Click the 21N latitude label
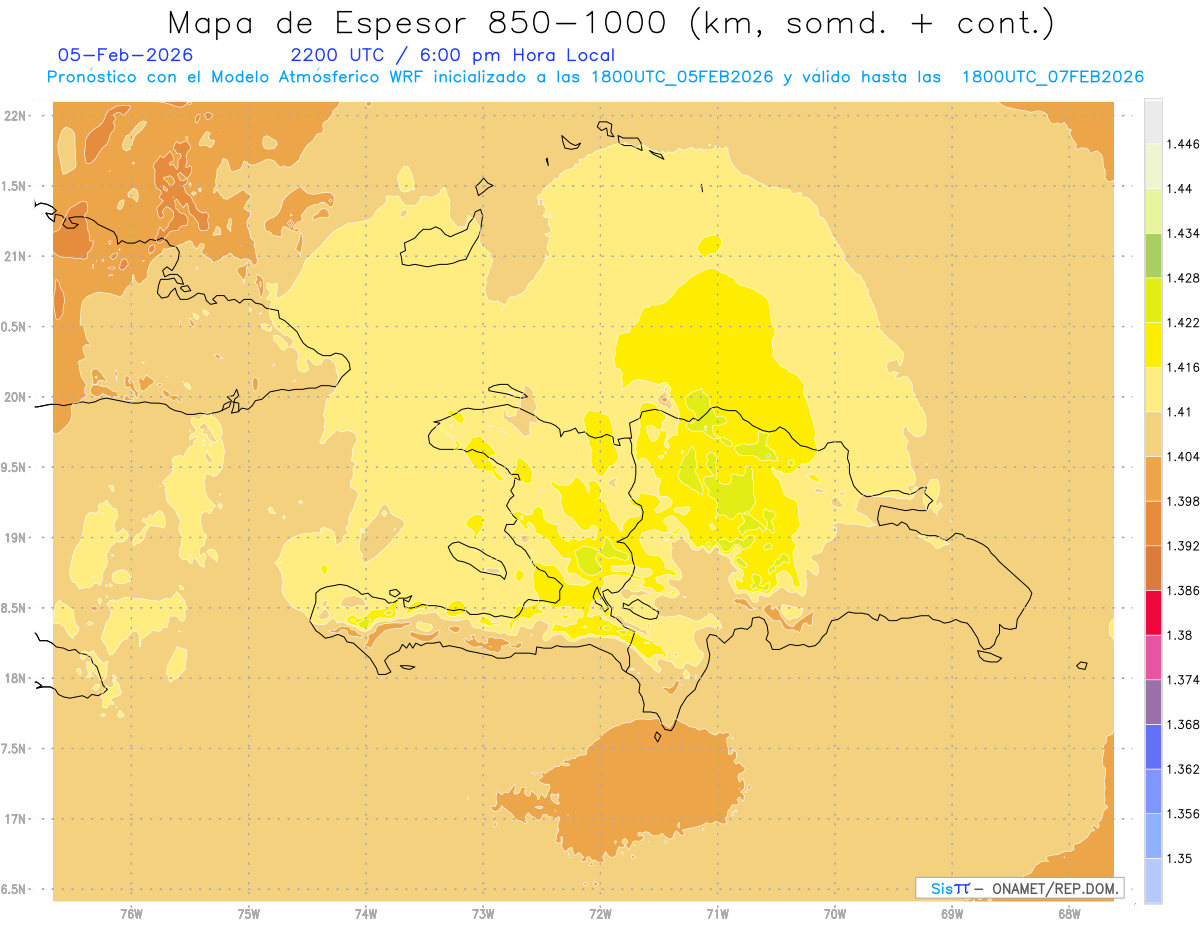The height and width of the screenshot is (927, 1200). (x=16, y=256)
